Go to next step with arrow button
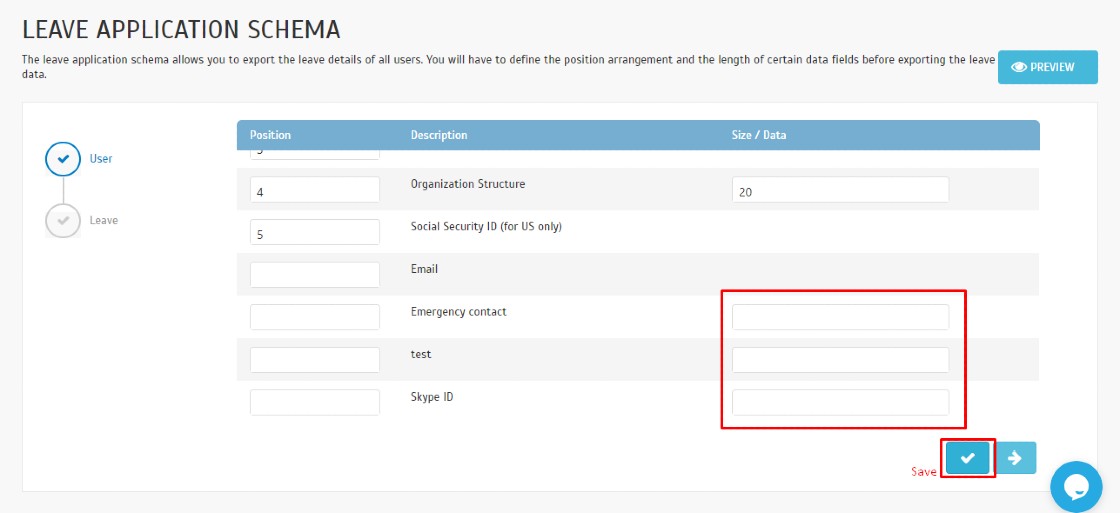Screen dimensions: 1120x513 (x=1015, y=457)
